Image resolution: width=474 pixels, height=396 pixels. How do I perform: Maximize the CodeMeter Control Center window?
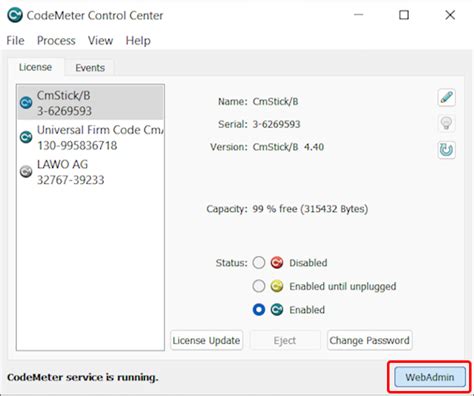(404, 15)
